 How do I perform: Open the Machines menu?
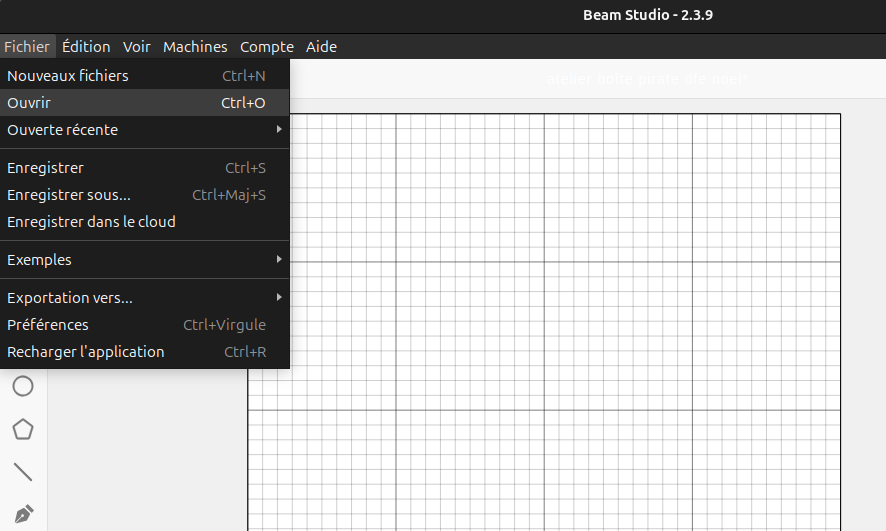click(x=195, y=47)
